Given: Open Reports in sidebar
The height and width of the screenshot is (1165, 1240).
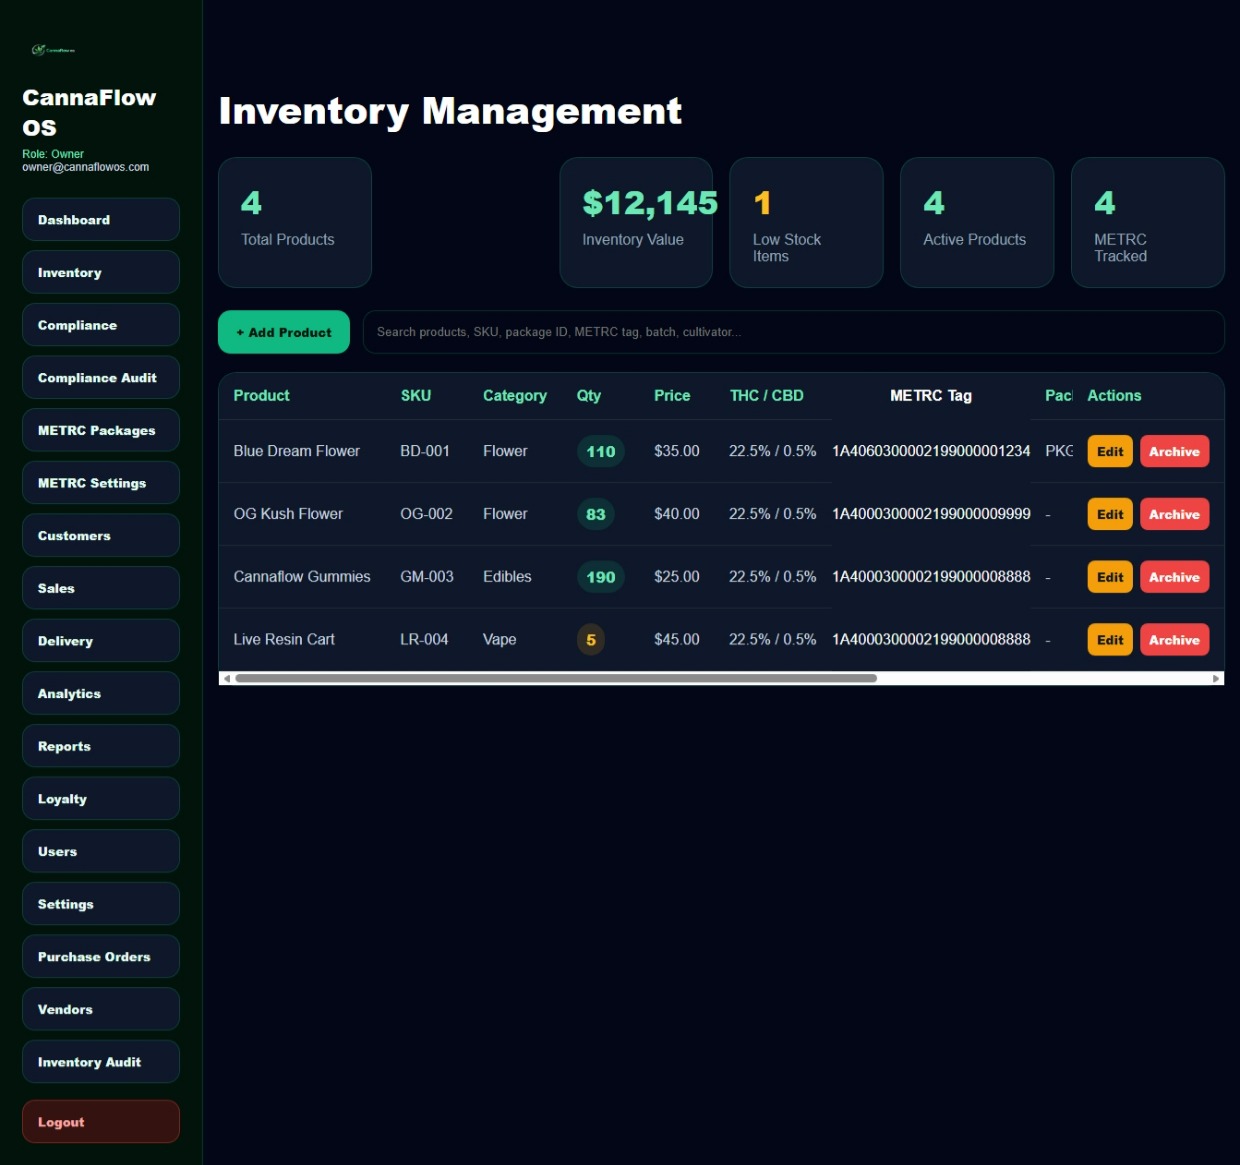Looking at the screenshot, I should tap(101, 746).
